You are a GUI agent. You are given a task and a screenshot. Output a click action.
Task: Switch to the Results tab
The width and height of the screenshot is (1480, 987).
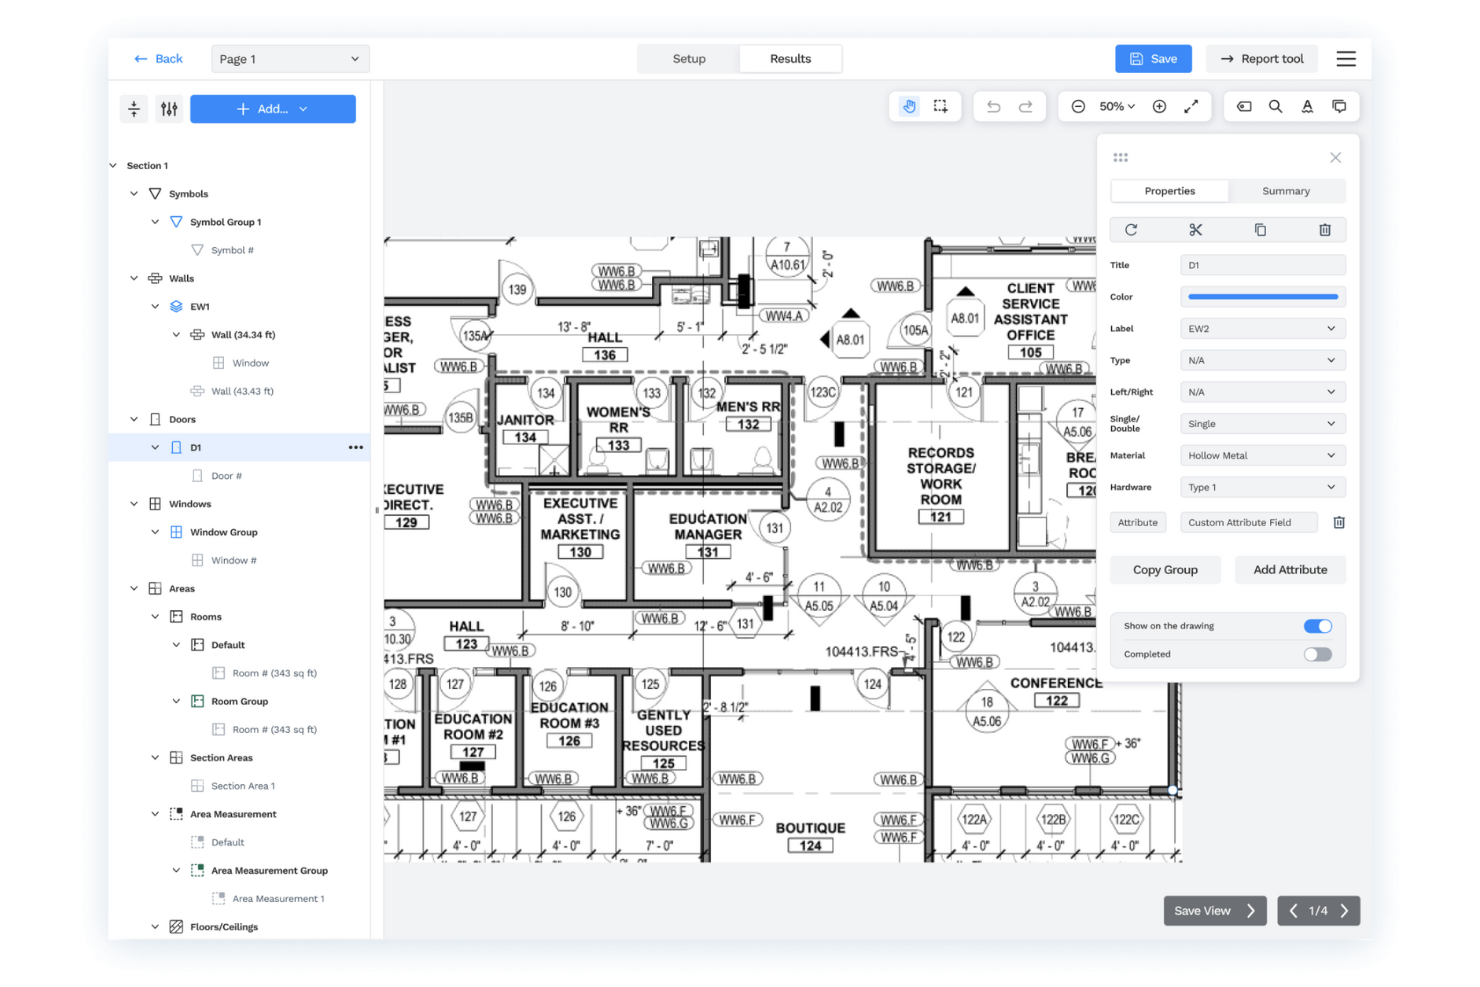pos(790,59)
